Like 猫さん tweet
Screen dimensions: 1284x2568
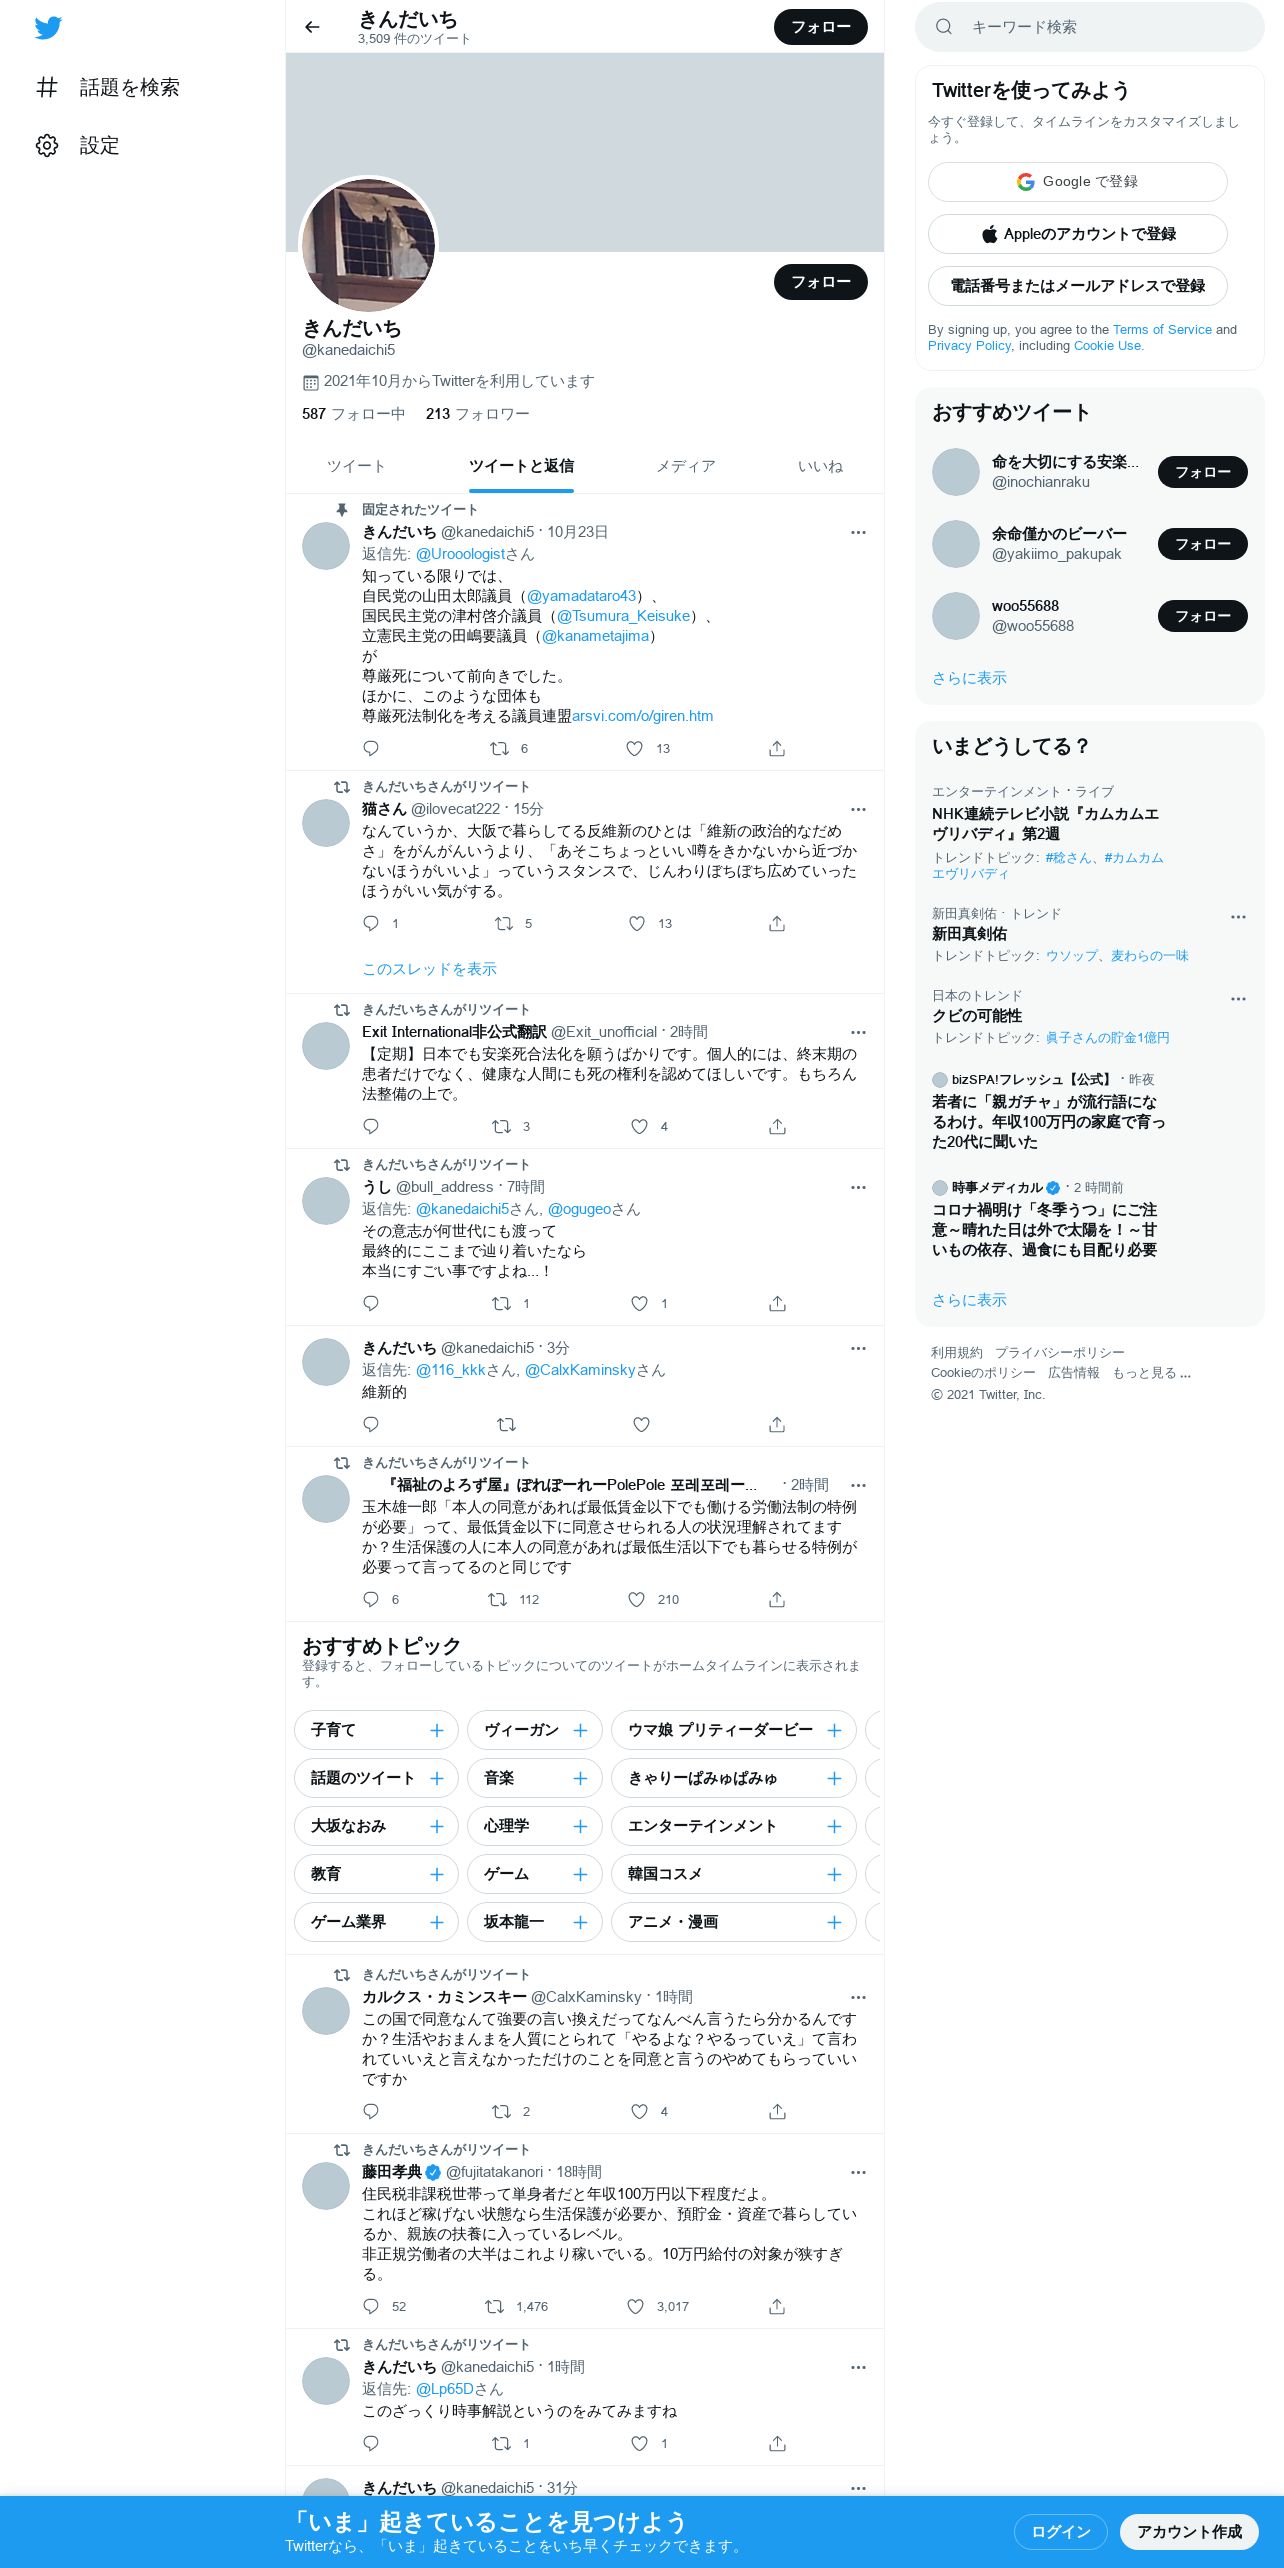tap(637, 923)
